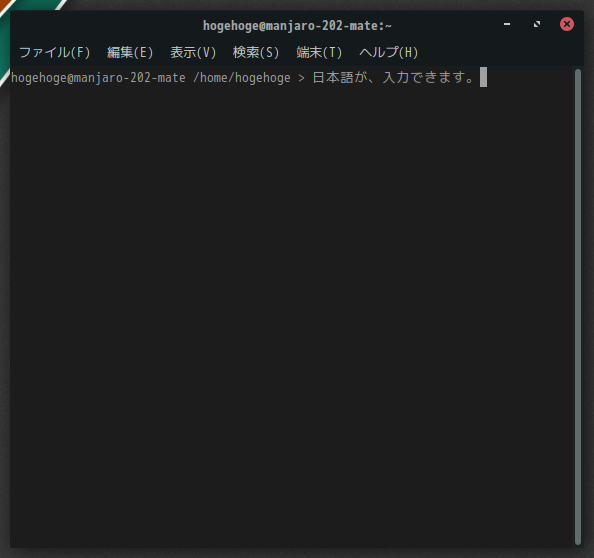The image size is (594, 558).
Task: Open the 表示(V) menu
Action: coord(193,52)
